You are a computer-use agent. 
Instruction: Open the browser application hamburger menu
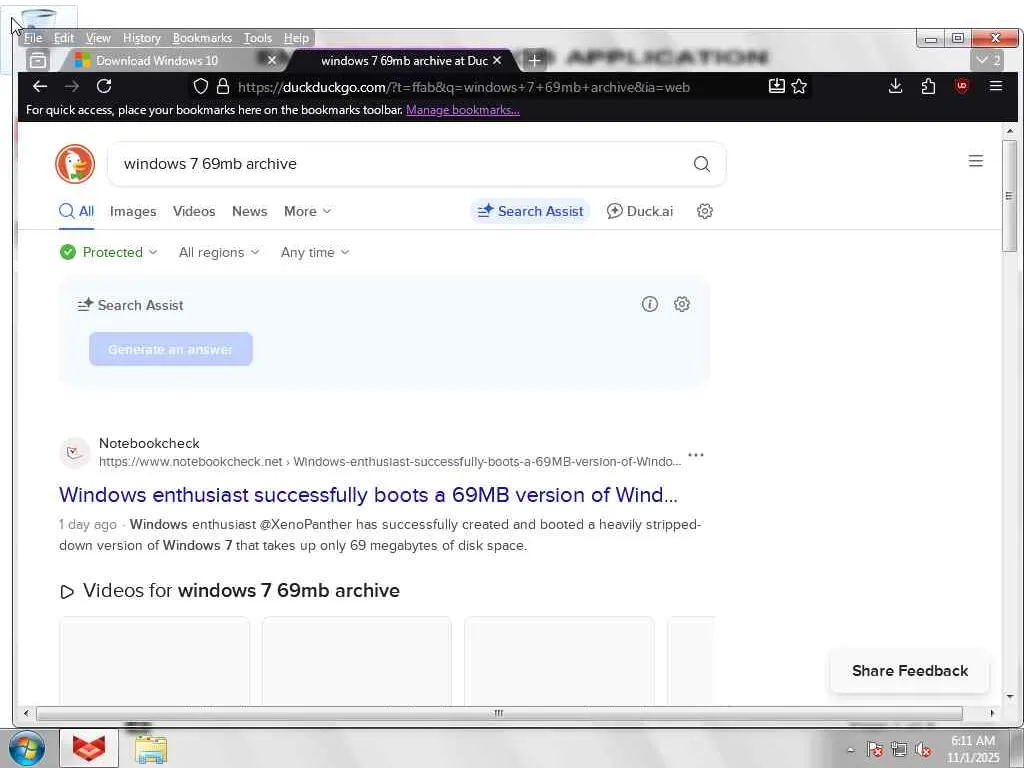995,86
